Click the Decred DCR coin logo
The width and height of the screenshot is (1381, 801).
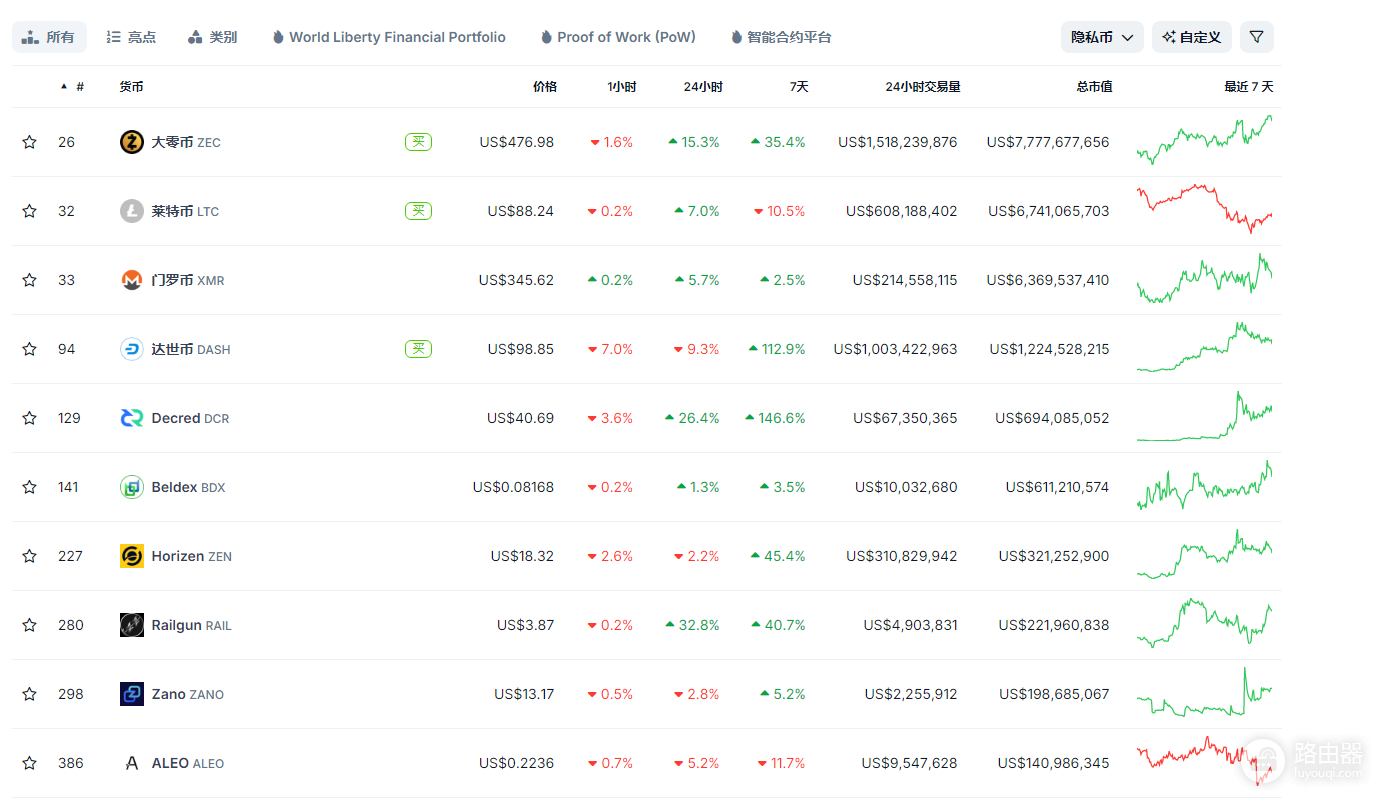[x=131, y=418]
